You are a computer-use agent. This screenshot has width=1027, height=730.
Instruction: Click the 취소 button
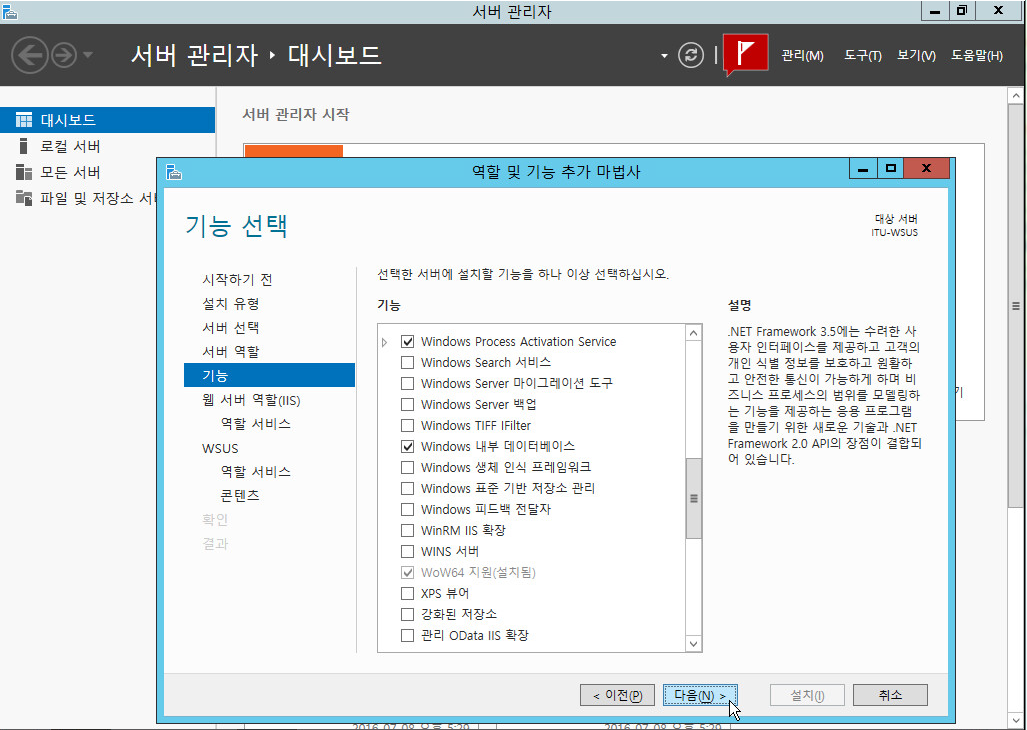pyautogui.click(x=890, y=695)
